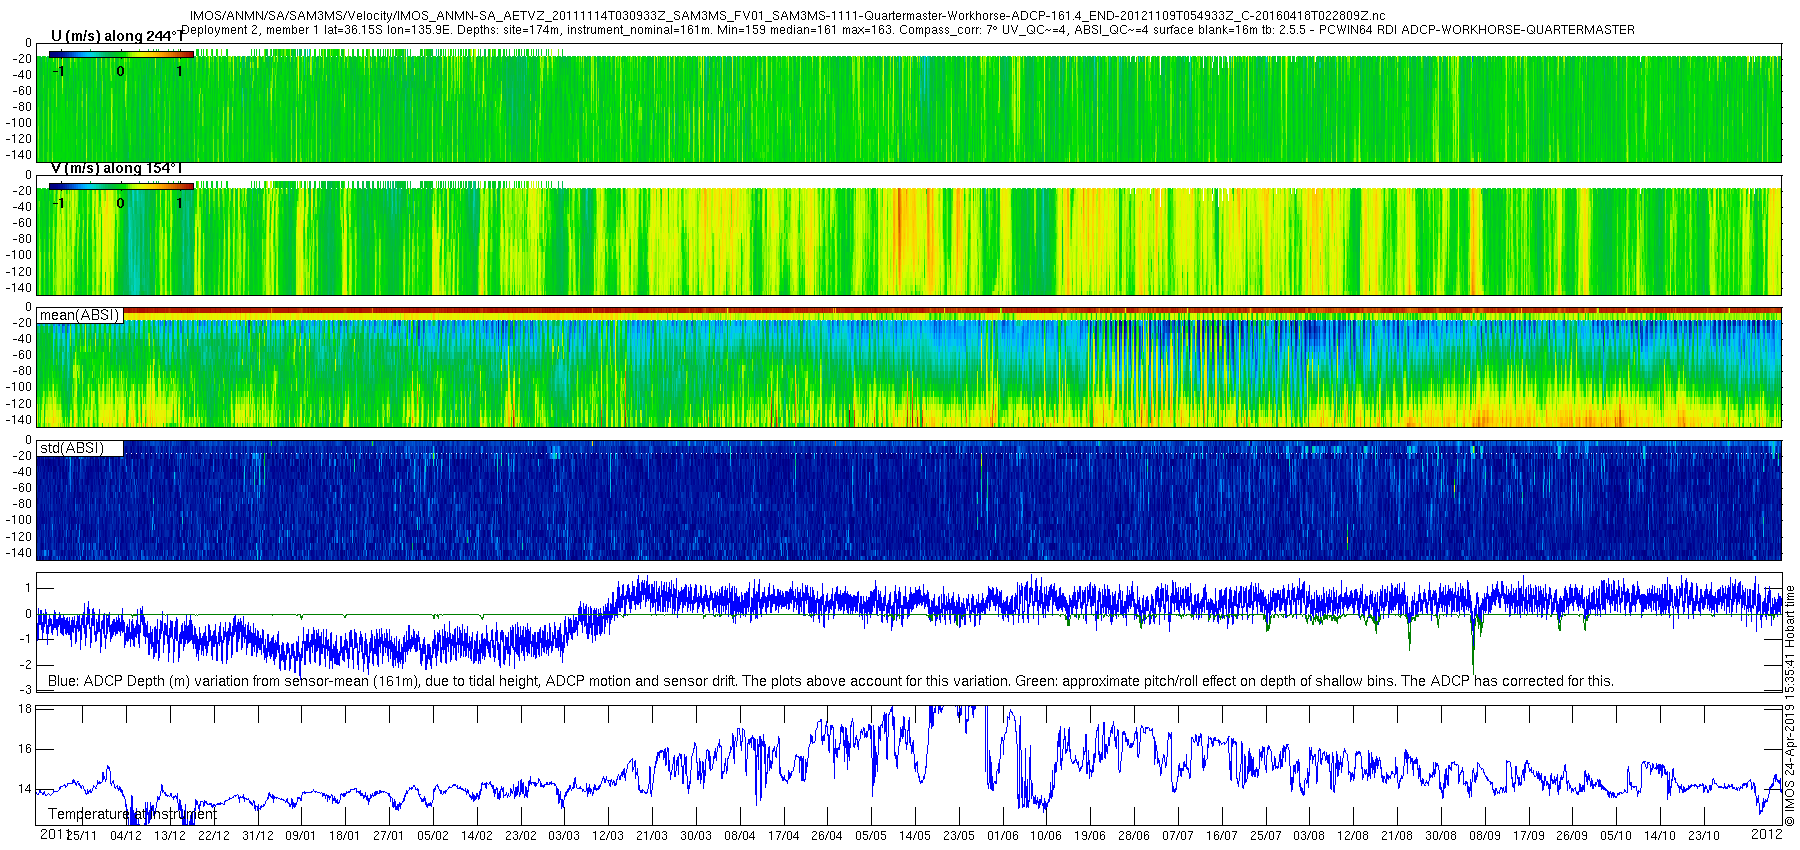
Task: Click the '21/08' date tick label
Action: [x=1397, y=836]
